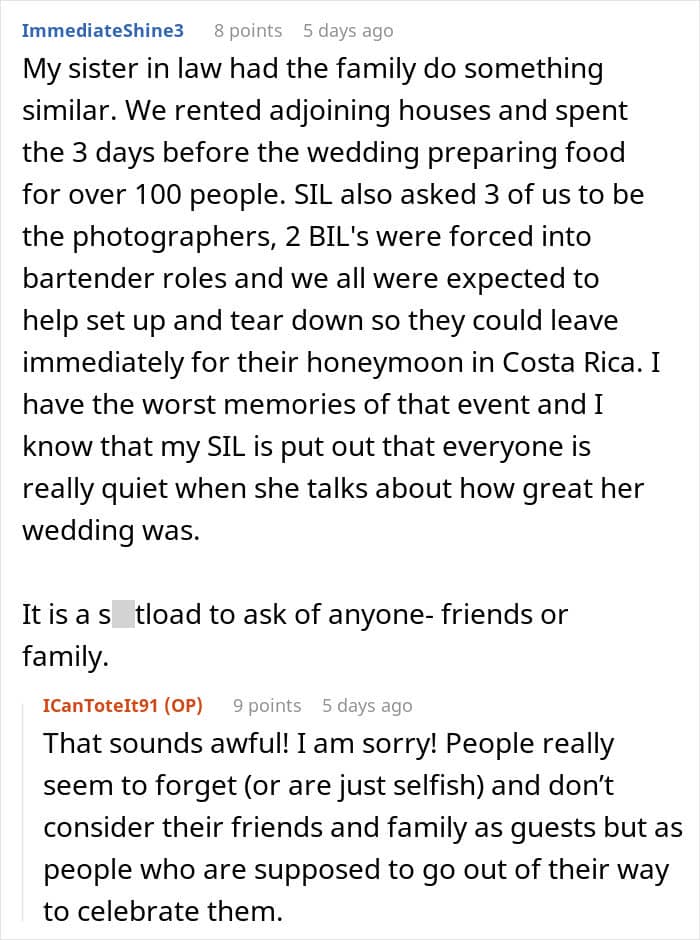Click the (OP) tag beside ICanToteIt91
This screenshot has height=940, width=700.
[x=180, y=705]
